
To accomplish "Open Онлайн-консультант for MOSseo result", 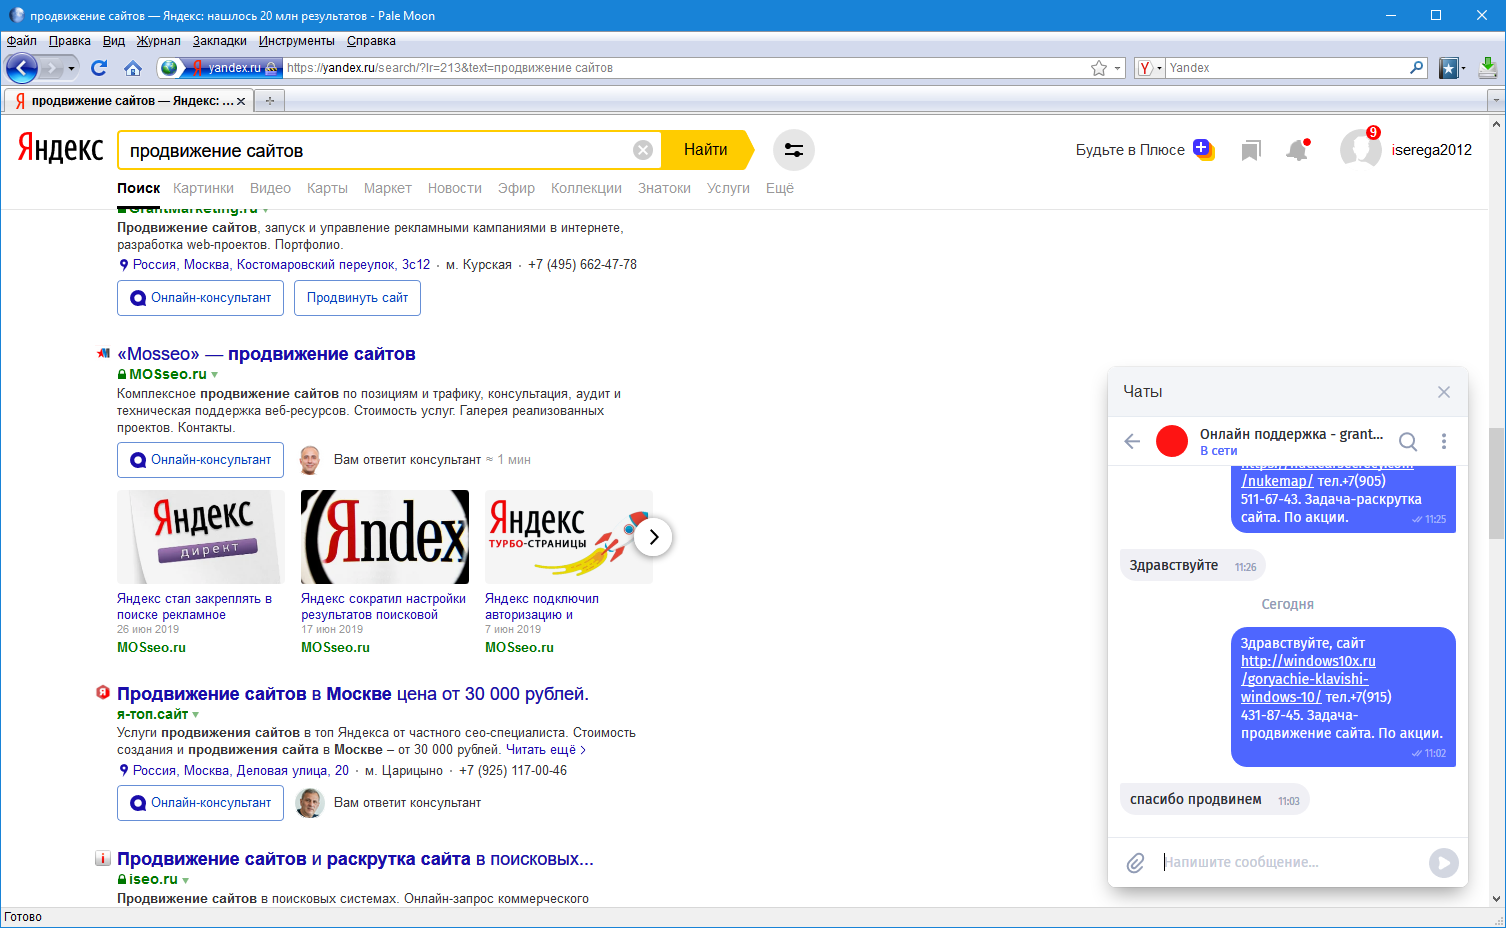I will tap(200, 460).
